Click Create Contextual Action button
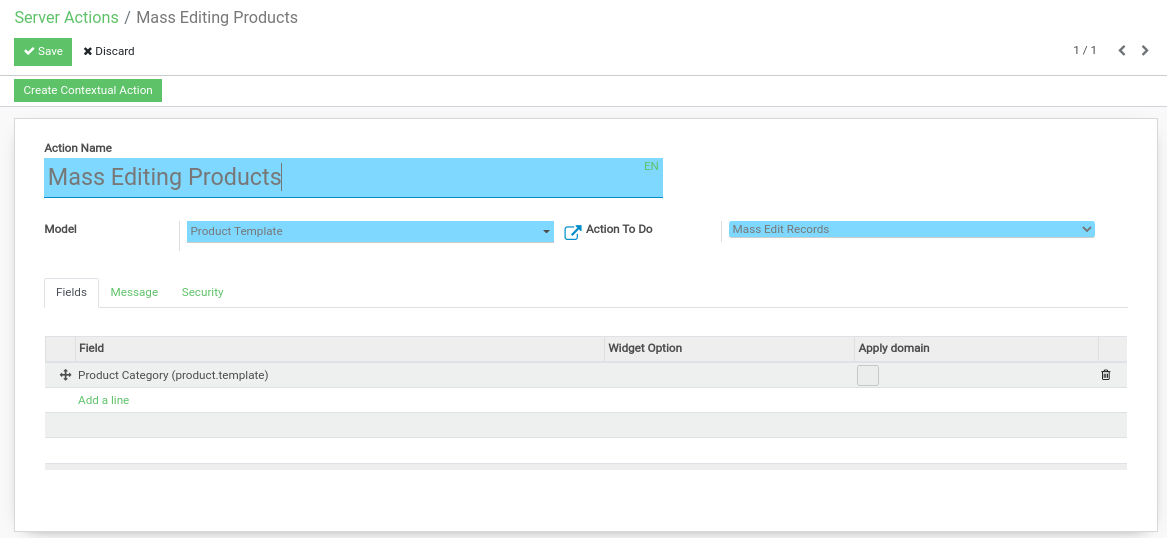1167x538 pixels. pyautogui.click(x=88, y=90)
